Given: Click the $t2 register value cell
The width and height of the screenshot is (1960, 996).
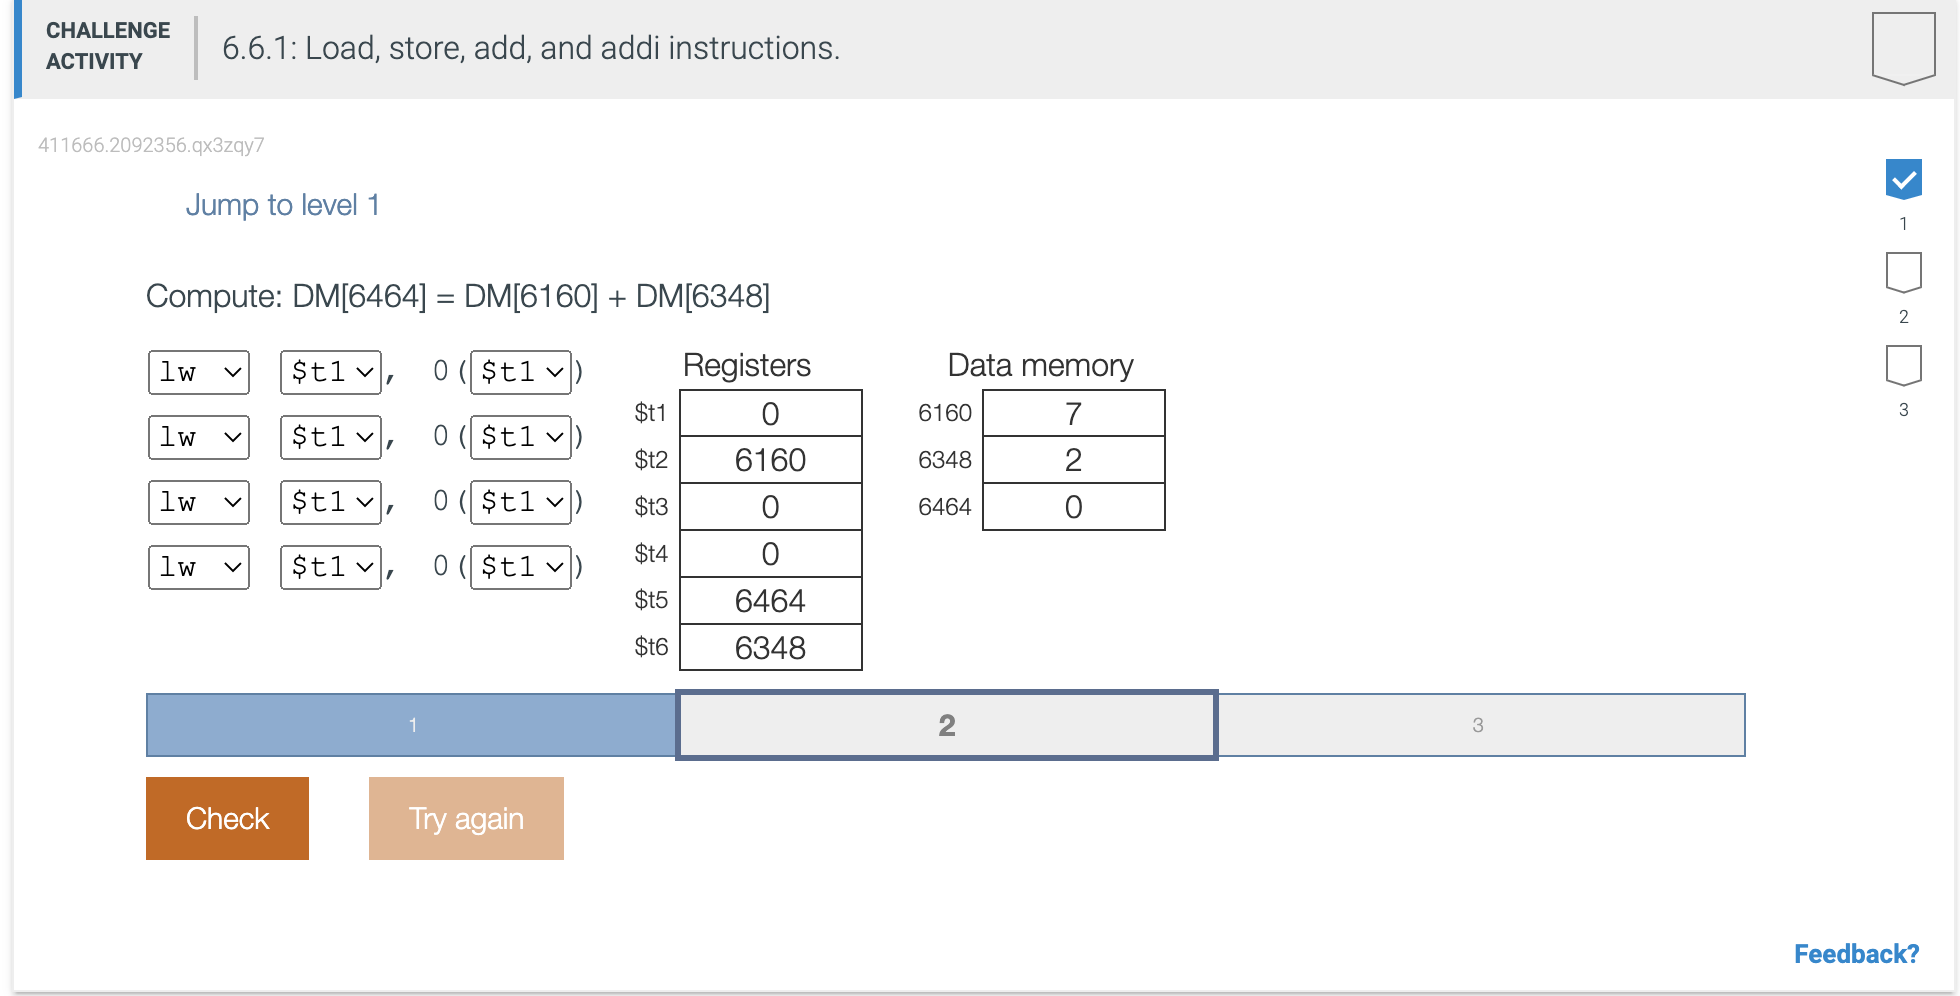Looking at the screenshot, I should coord(770,459).
